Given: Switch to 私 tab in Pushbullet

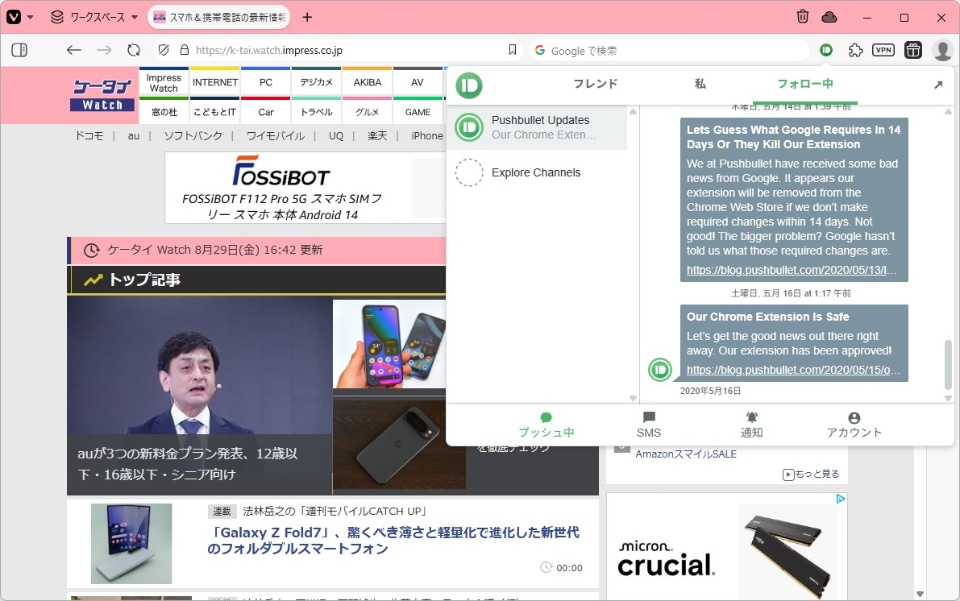Looking at the screenshot, I should pyautogui.click(x=700, y=84).
